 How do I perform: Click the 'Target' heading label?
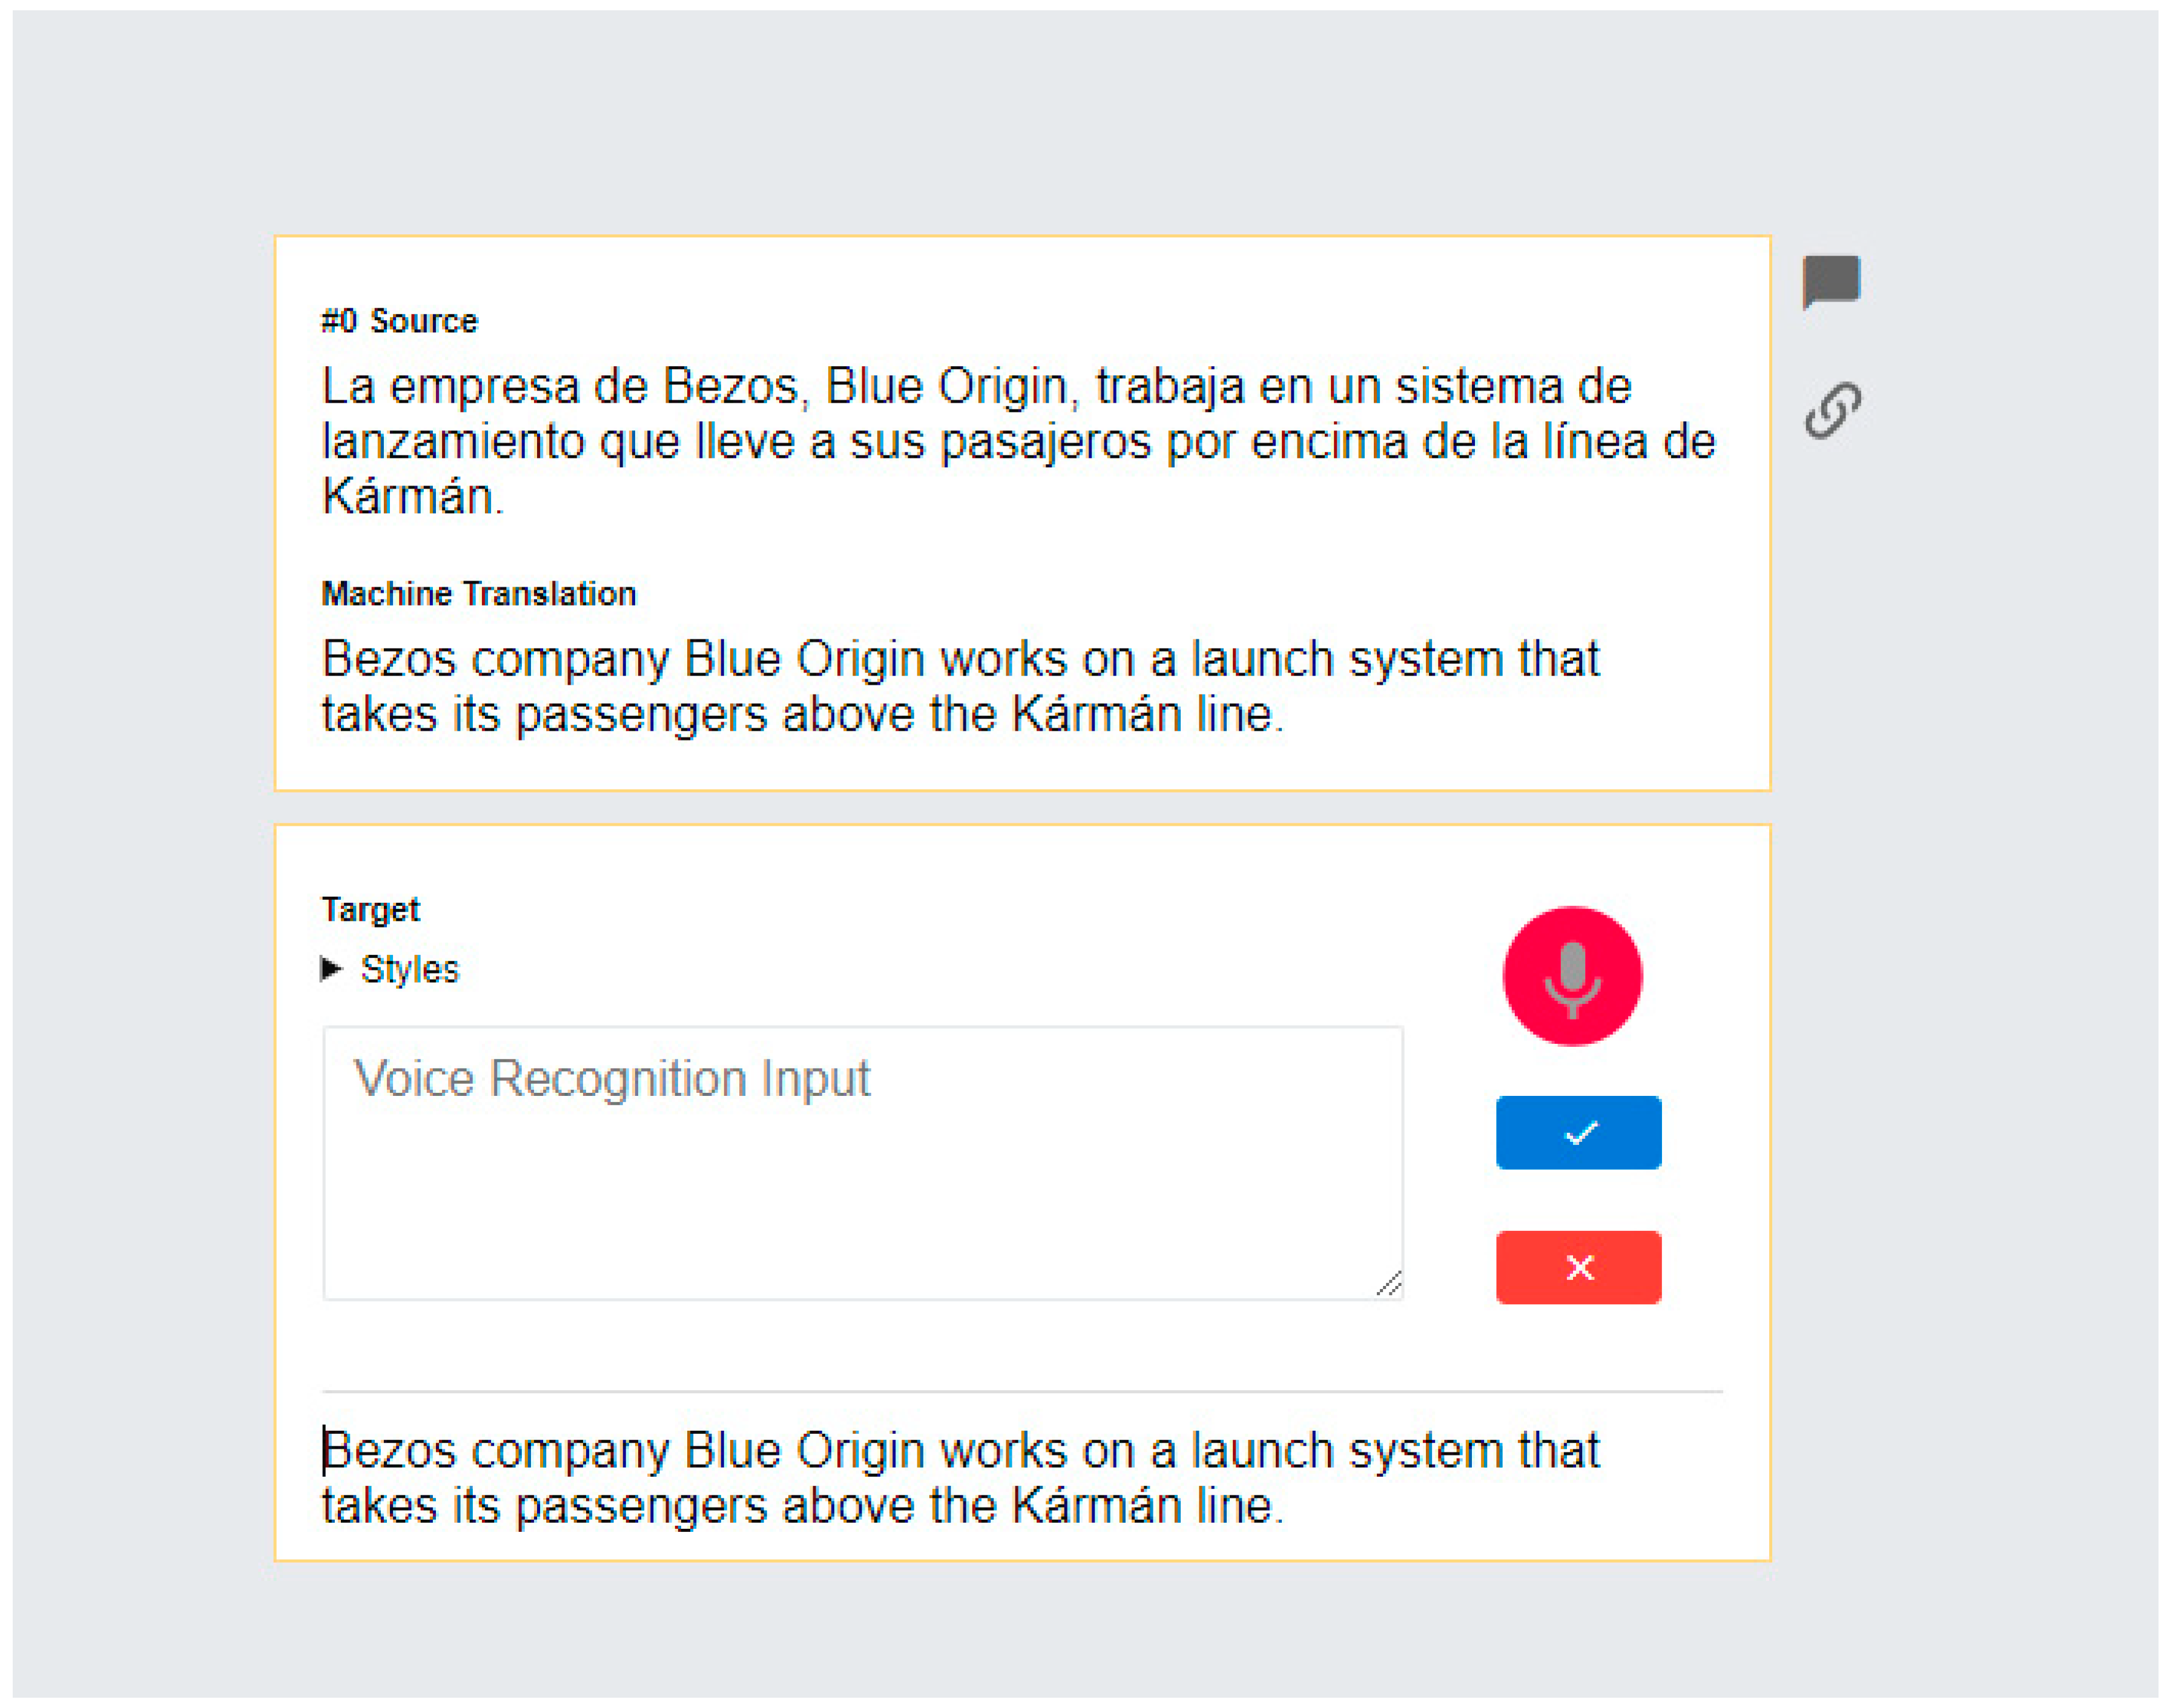[x=370, y=909]
